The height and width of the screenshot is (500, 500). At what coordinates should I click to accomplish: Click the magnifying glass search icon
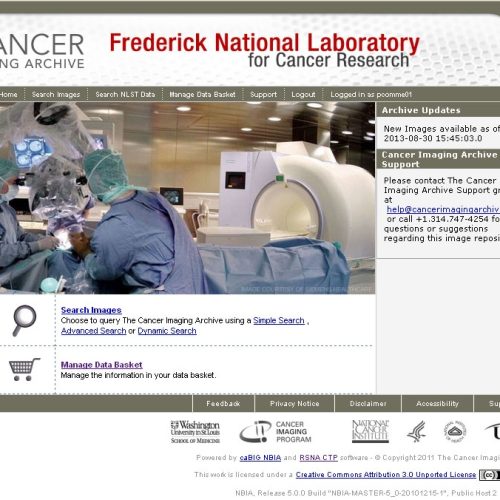pyautogui.click(x=24, y=320)
